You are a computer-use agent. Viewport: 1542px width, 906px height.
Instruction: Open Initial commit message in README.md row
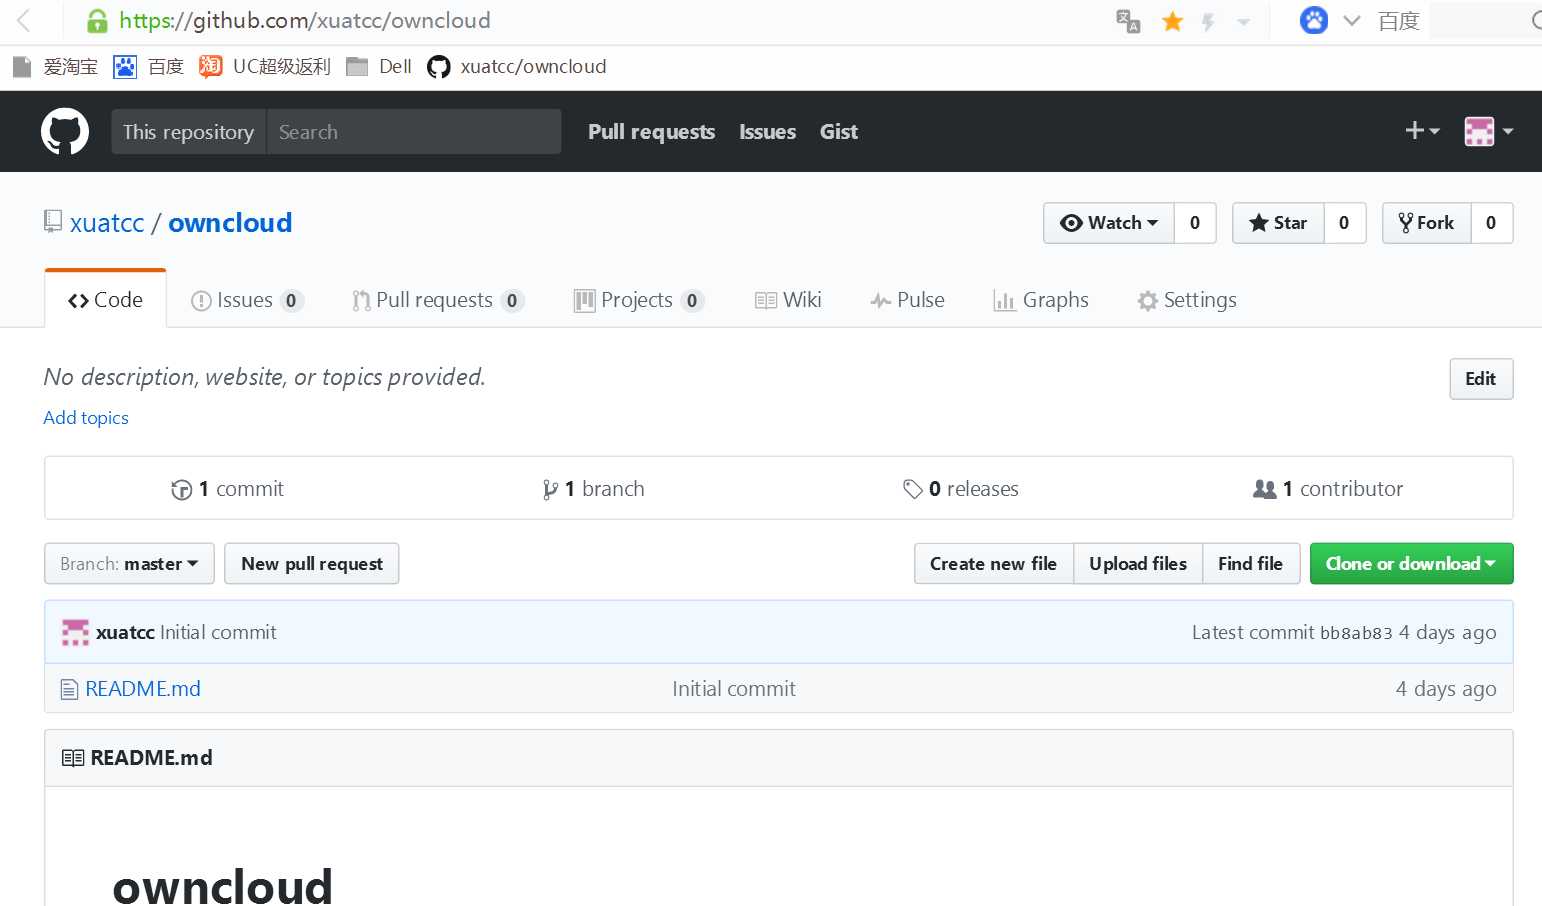[x=734, y=689]
